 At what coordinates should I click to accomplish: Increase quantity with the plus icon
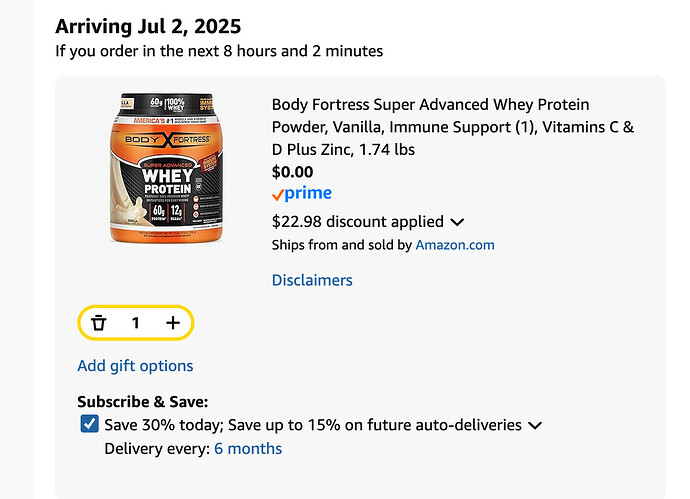[173, 323]
